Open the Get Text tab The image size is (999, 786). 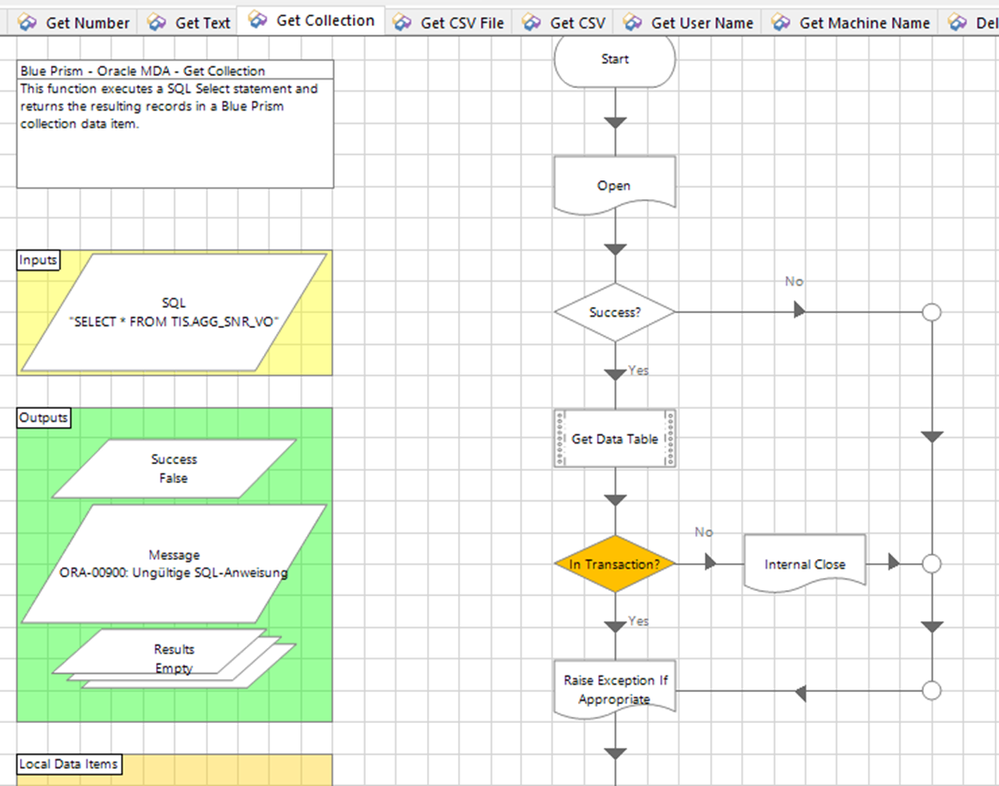(189, 23)
